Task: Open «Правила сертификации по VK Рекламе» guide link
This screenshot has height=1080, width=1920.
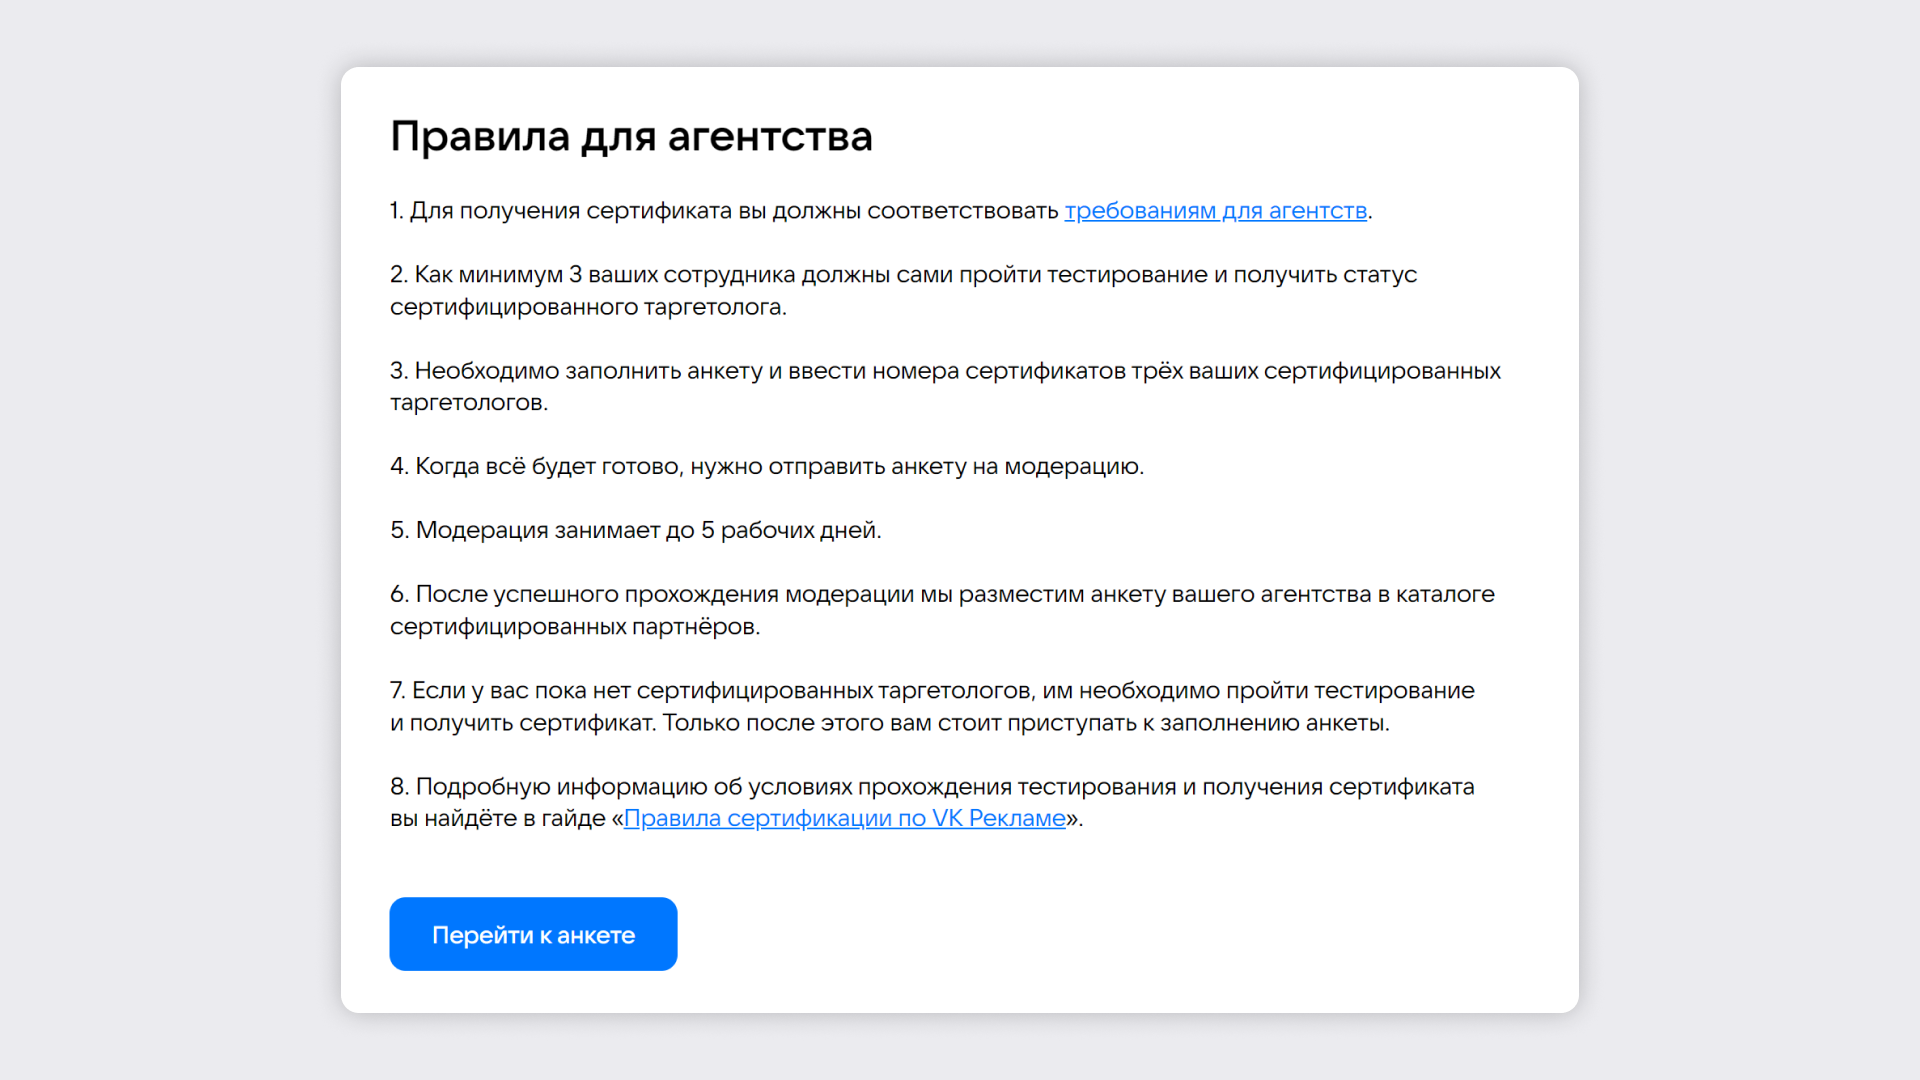Action: tap(844, 818)
